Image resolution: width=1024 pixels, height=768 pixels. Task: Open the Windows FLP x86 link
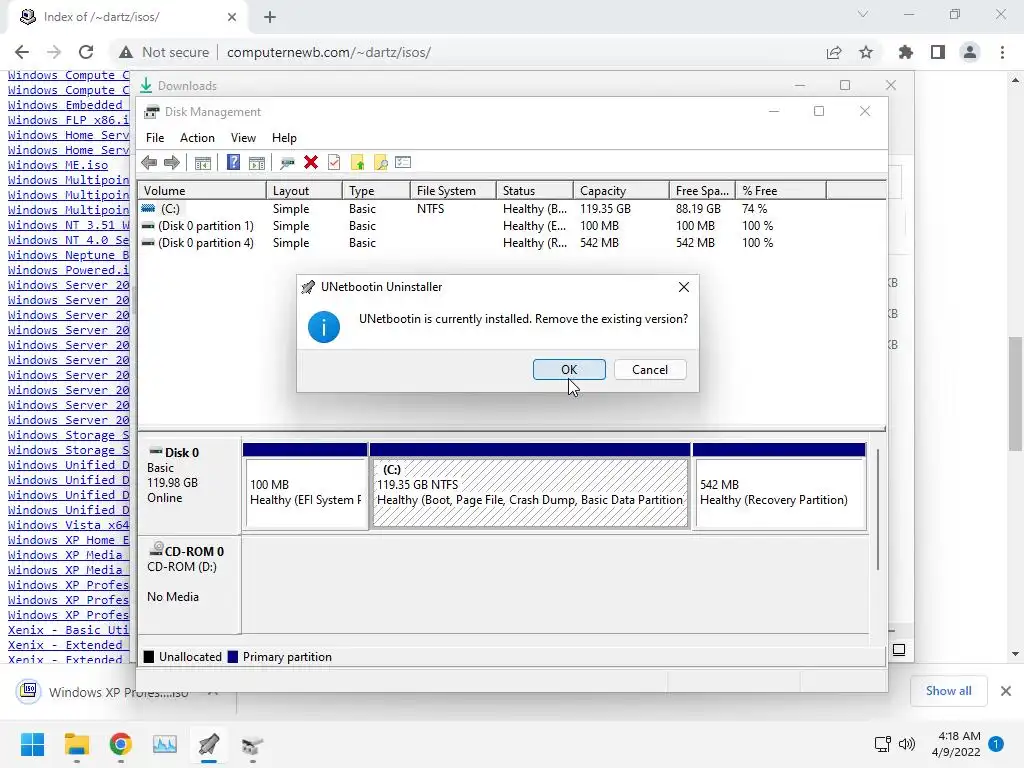click(x=69, y=120)
